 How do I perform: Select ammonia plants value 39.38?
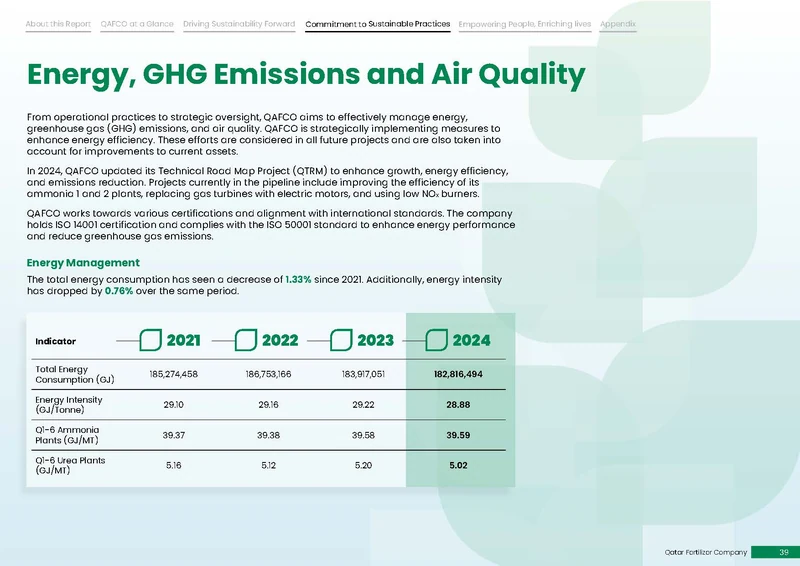point(268,435)
